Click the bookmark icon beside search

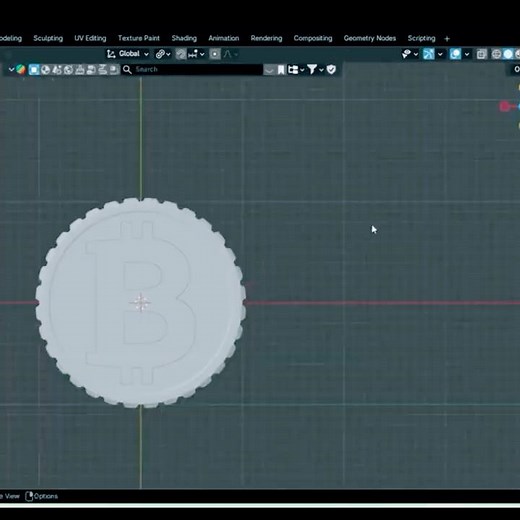point(281,70)
